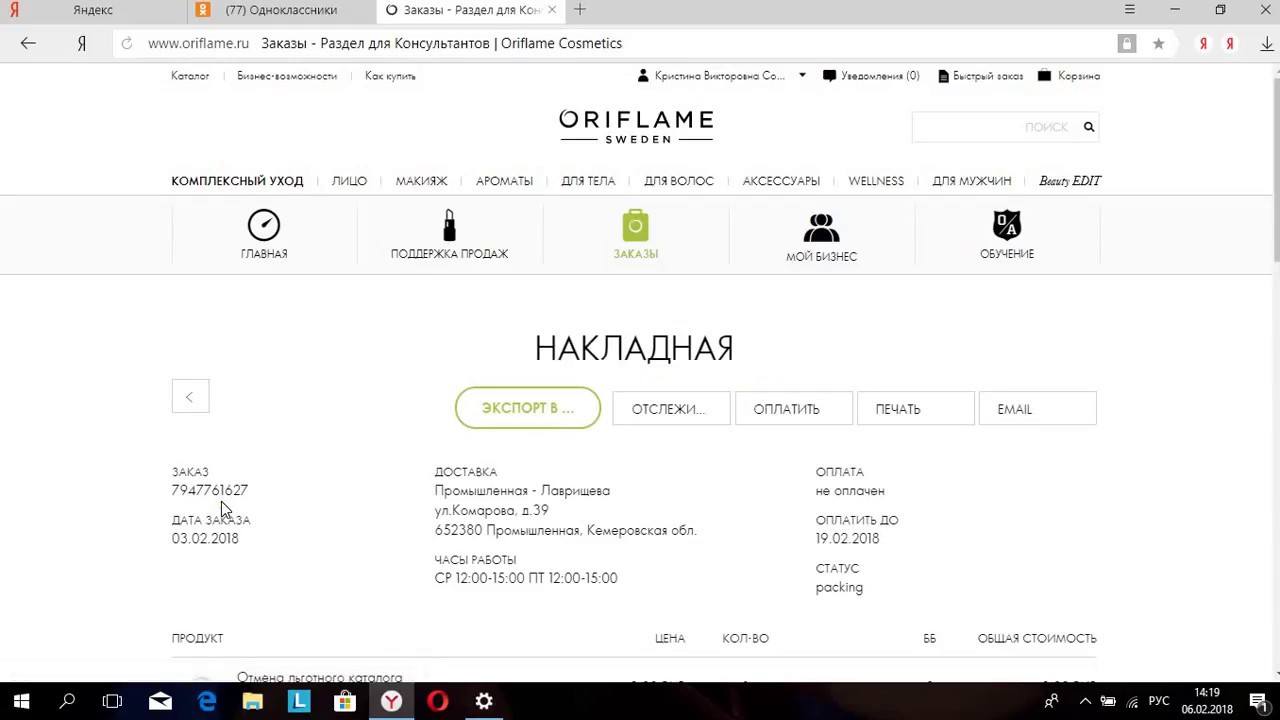Open the Ароматы category

pos(504,181)
